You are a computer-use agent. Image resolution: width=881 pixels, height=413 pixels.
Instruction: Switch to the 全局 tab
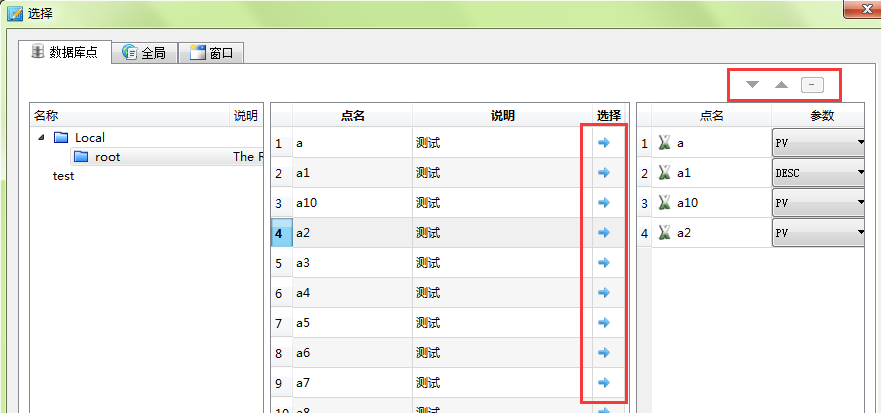tap(144, 53)
